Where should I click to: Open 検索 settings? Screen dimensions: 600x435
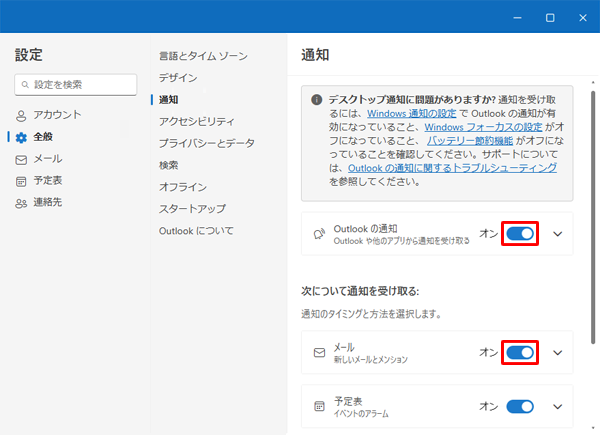click(x=169, y=165)
